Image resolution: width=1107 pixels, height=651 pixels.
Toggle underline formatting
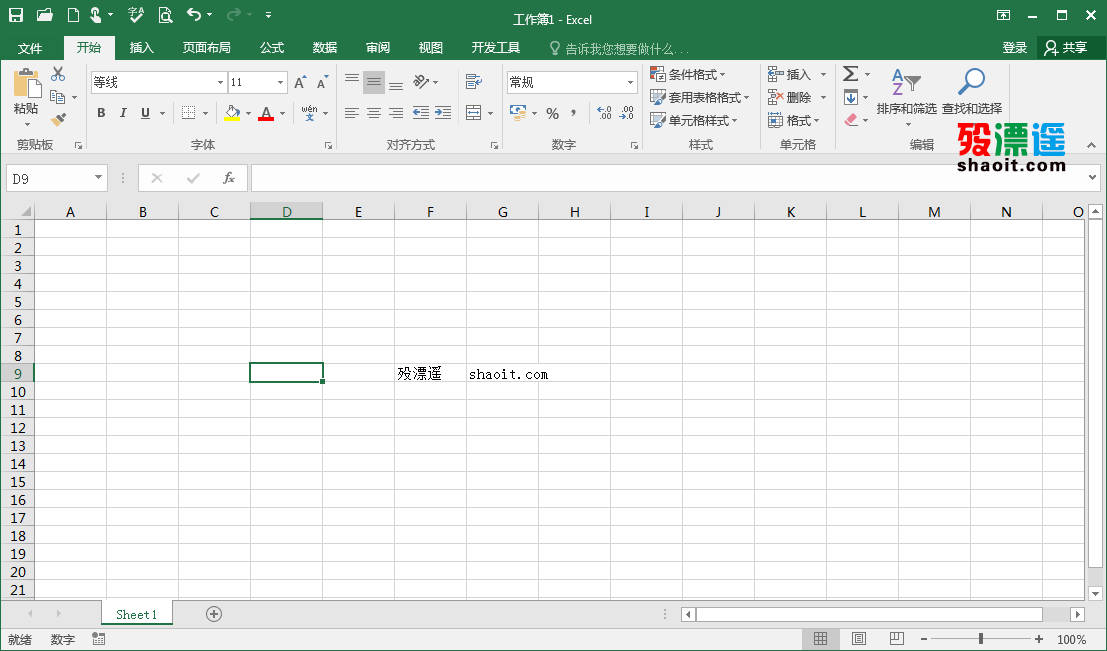coord(145,113)
